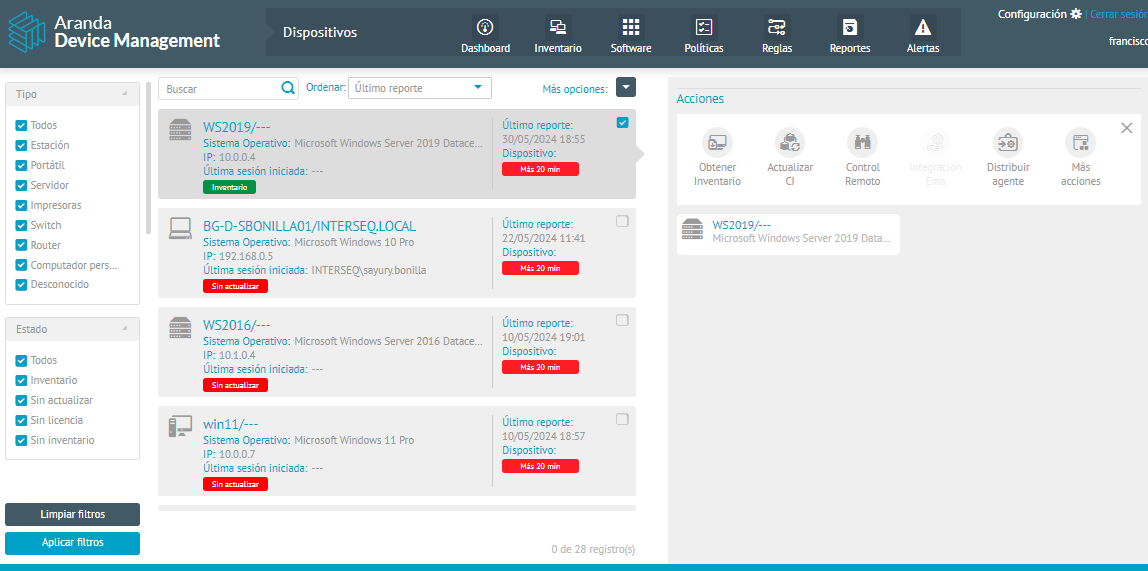This screenshot has width=1148, height=571.
Task: Click the search magnifier icon
Action: point(288,88)
